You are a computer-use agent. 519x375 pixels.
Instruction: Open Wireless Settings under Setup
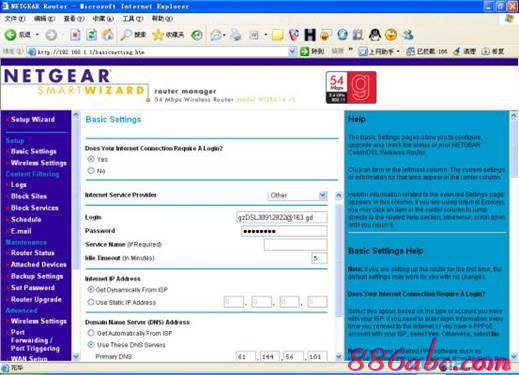(39, 163)
